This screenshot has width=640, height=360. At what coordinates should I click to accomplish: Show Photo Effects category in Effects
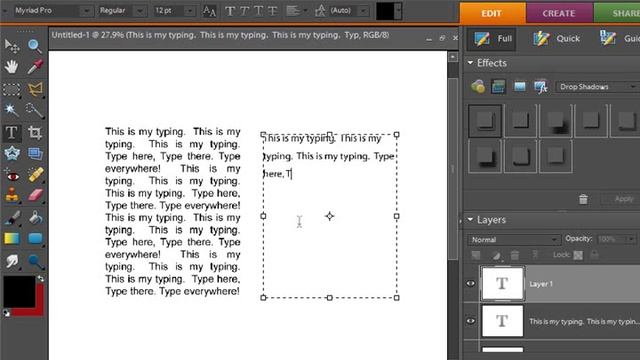(x=520, y=87)
